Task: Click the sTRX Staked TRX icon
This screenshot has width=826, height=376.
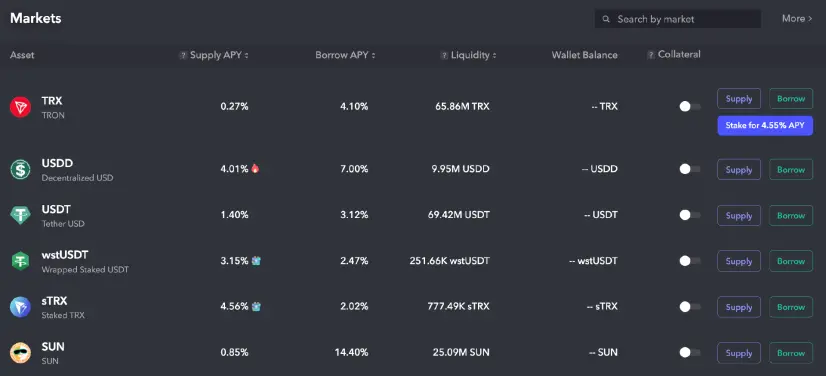Action: 20,307
